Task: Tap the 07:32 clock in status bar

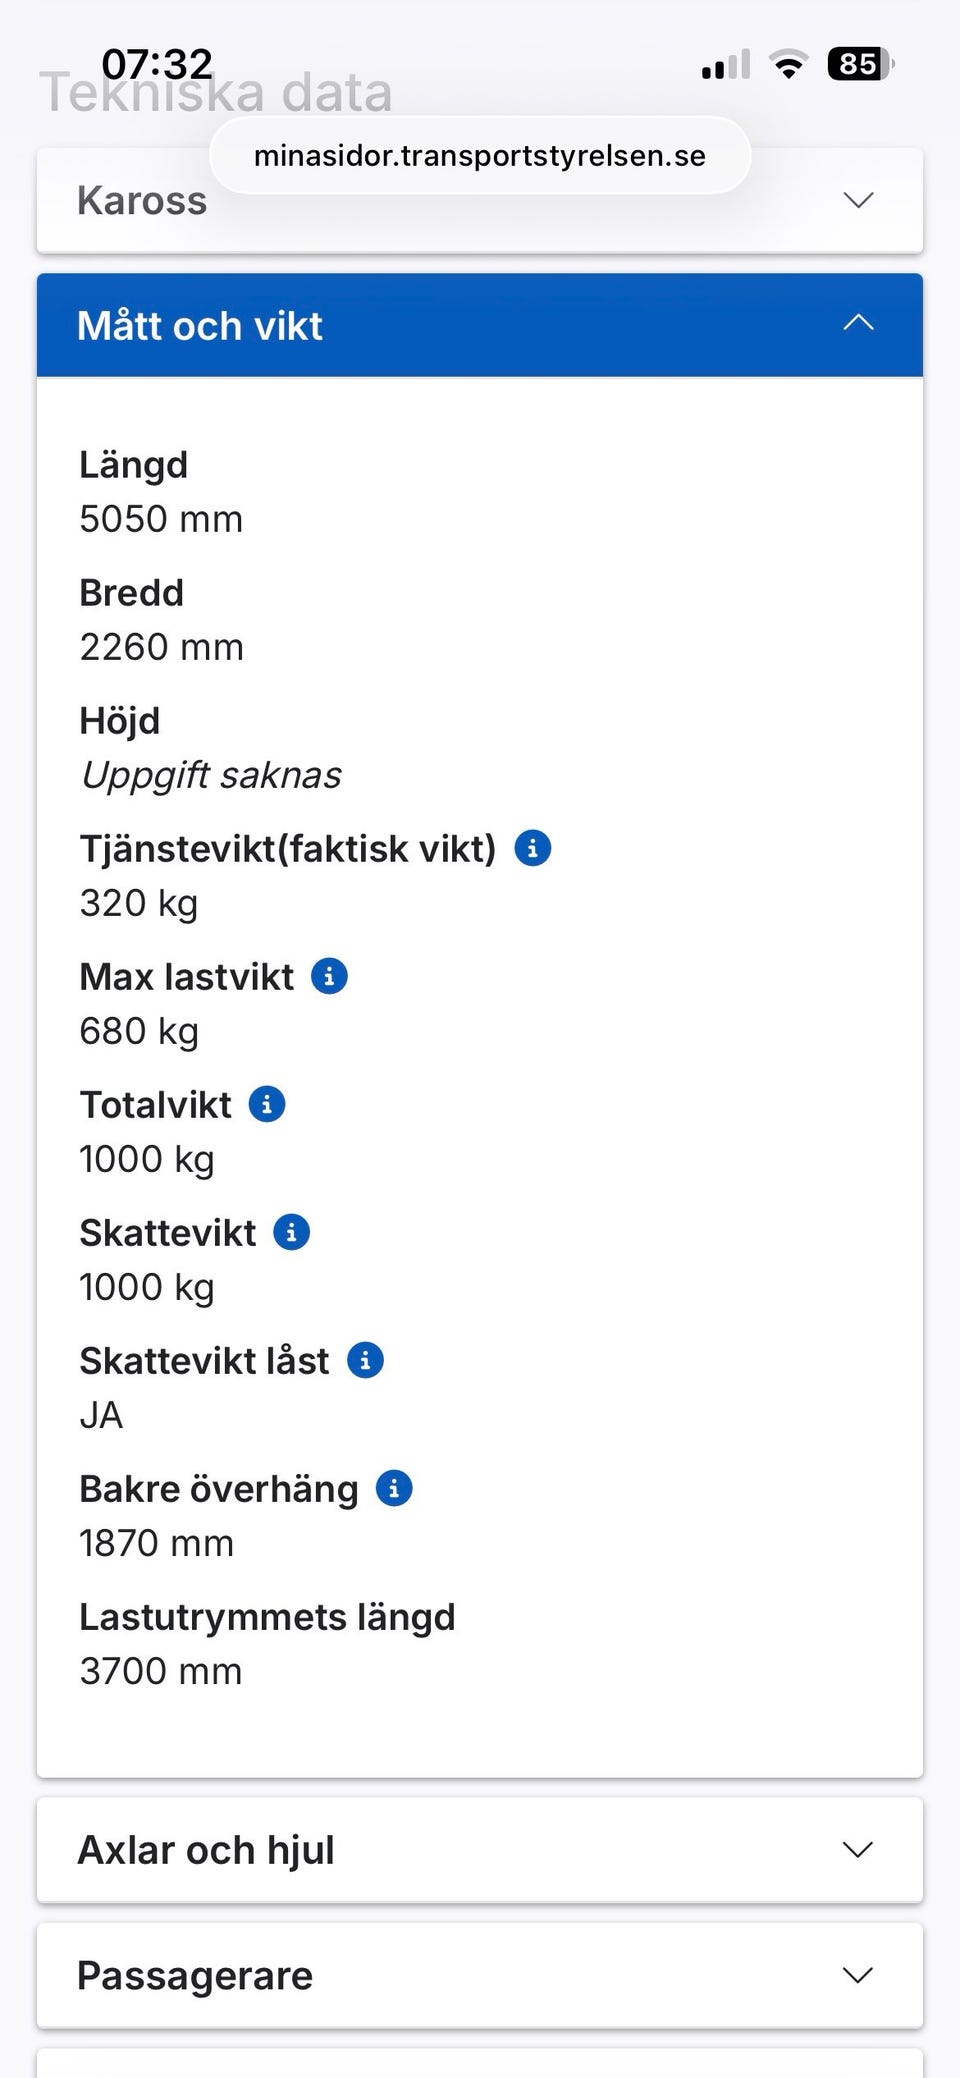Action: (x=157, y=65)
